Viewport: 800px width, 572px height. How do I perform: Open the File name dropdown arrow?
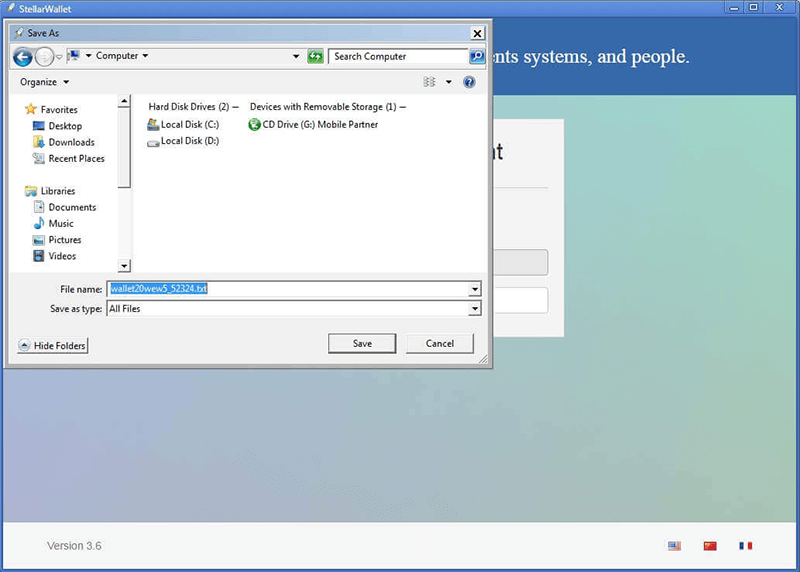[474, 289]
